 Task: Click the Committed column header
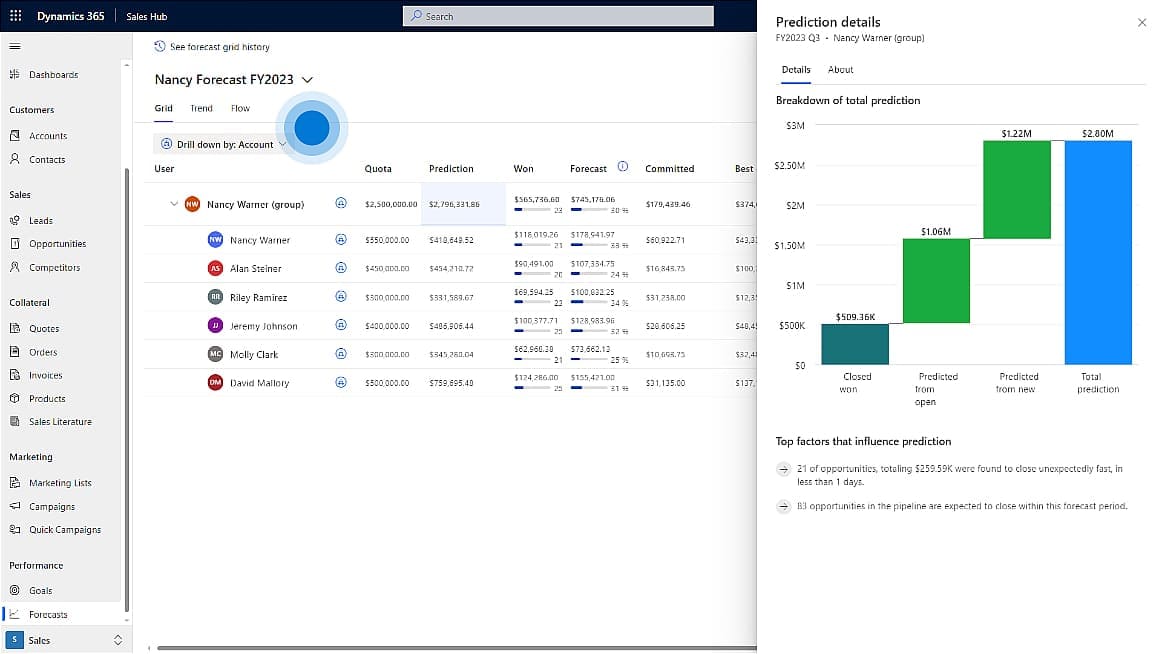click(669, 169)
